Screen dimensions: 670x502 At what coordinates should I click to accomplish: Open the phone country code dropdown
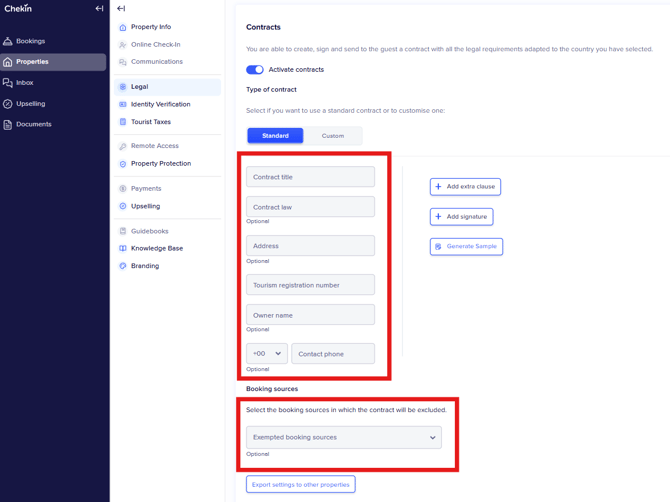click(x=267, y=354)
